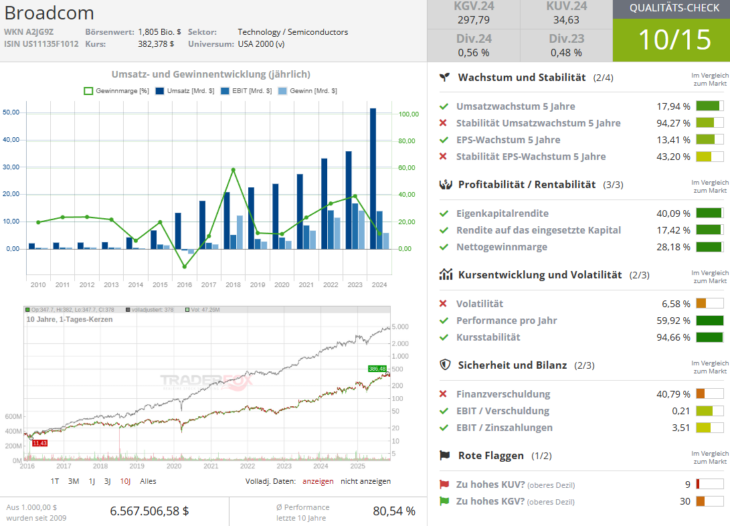The height and width of the screenshot is (526, 730).
Task: Select the 1T chart timeframe
Action: (57, 481)
